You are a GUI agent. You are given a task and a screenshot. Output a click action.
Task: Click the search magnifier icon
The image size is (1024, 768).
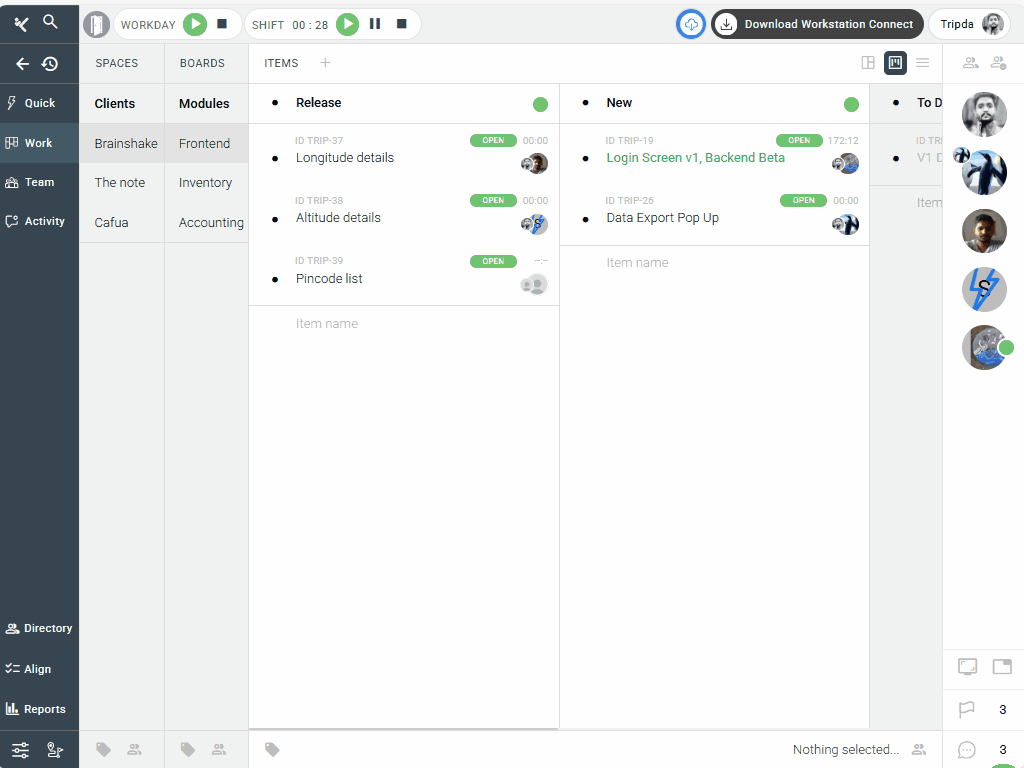pyautogui.click(x=50, y=21)
